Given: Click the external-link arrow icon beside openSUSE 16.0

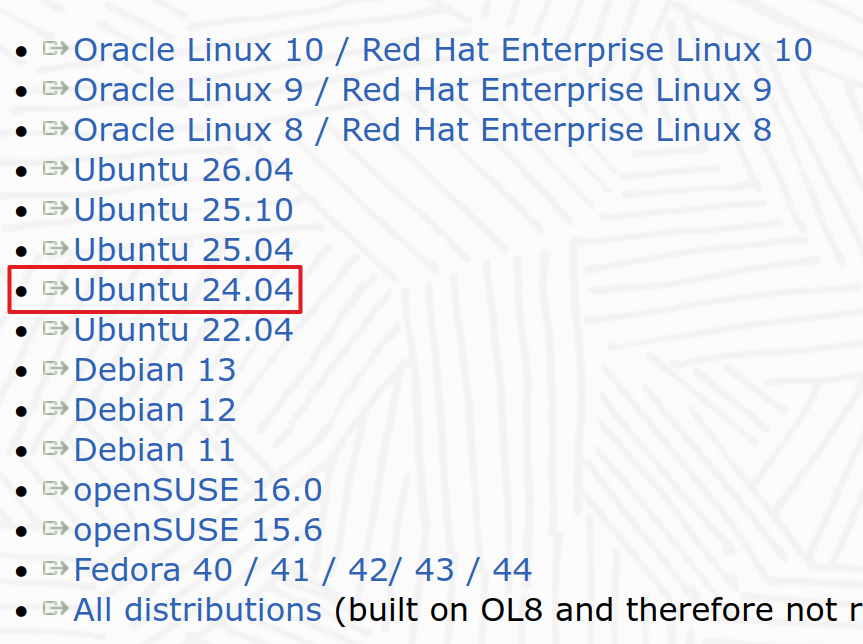Looking at the screenshot, I should tap(56, 488).
